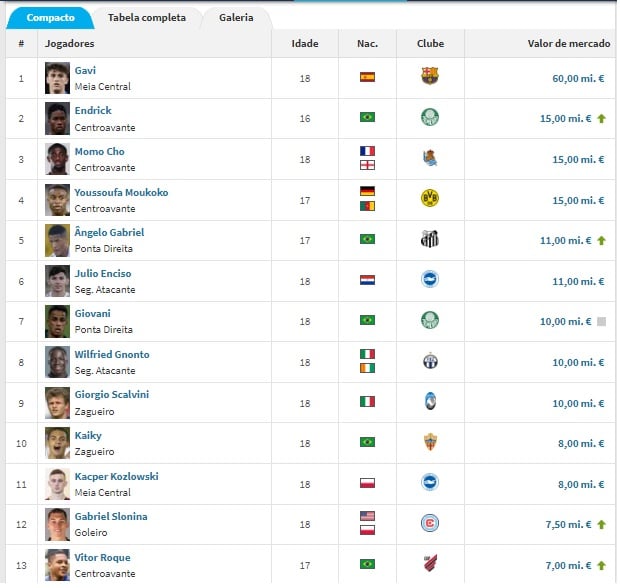Click Gavi's 60,00 mi. € market value
Image resolution: width=620 pixels, height=588 pixels.
(578, 78)
